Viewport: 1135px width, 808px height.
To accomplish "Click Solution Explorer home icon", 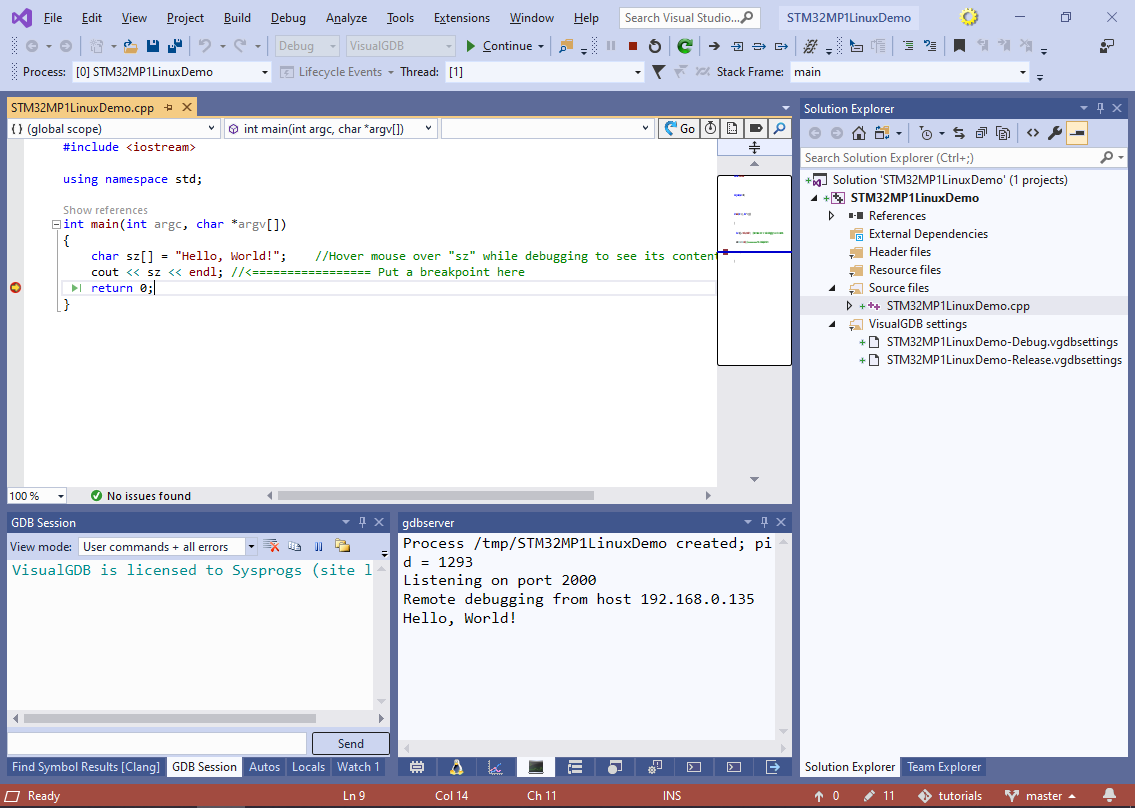I will click(x=858, y=133).
